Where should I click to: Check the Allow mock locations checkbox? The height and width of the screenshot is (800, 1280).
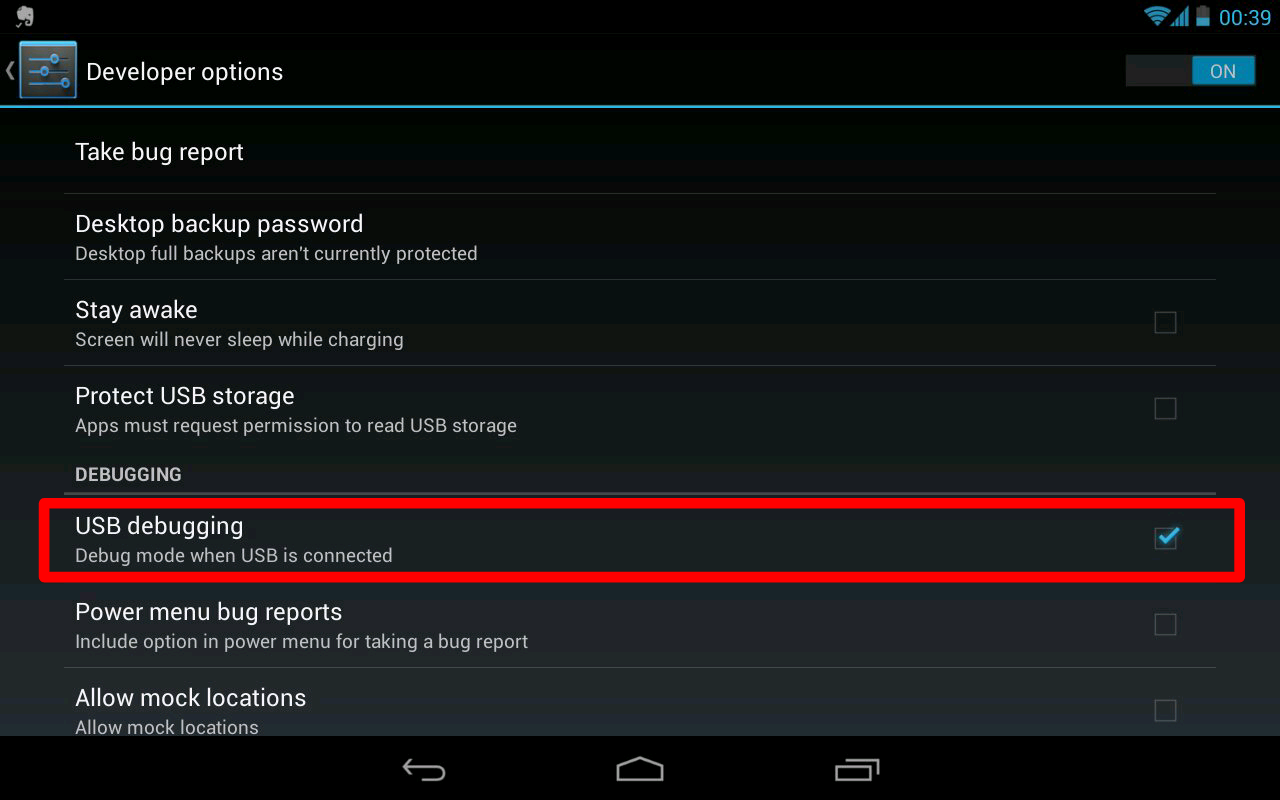1165,710
